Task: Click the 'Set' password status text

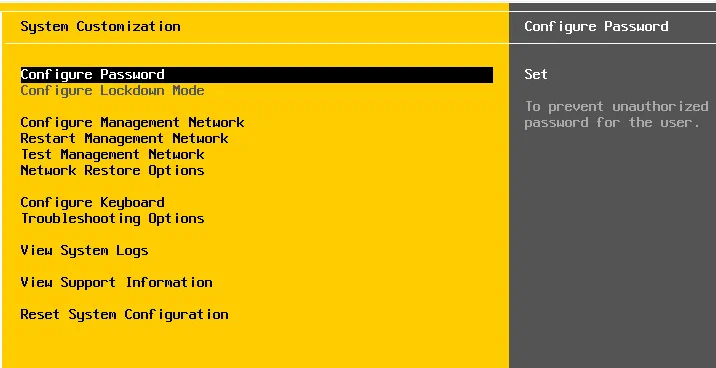Action: click(x=536, y=74)
